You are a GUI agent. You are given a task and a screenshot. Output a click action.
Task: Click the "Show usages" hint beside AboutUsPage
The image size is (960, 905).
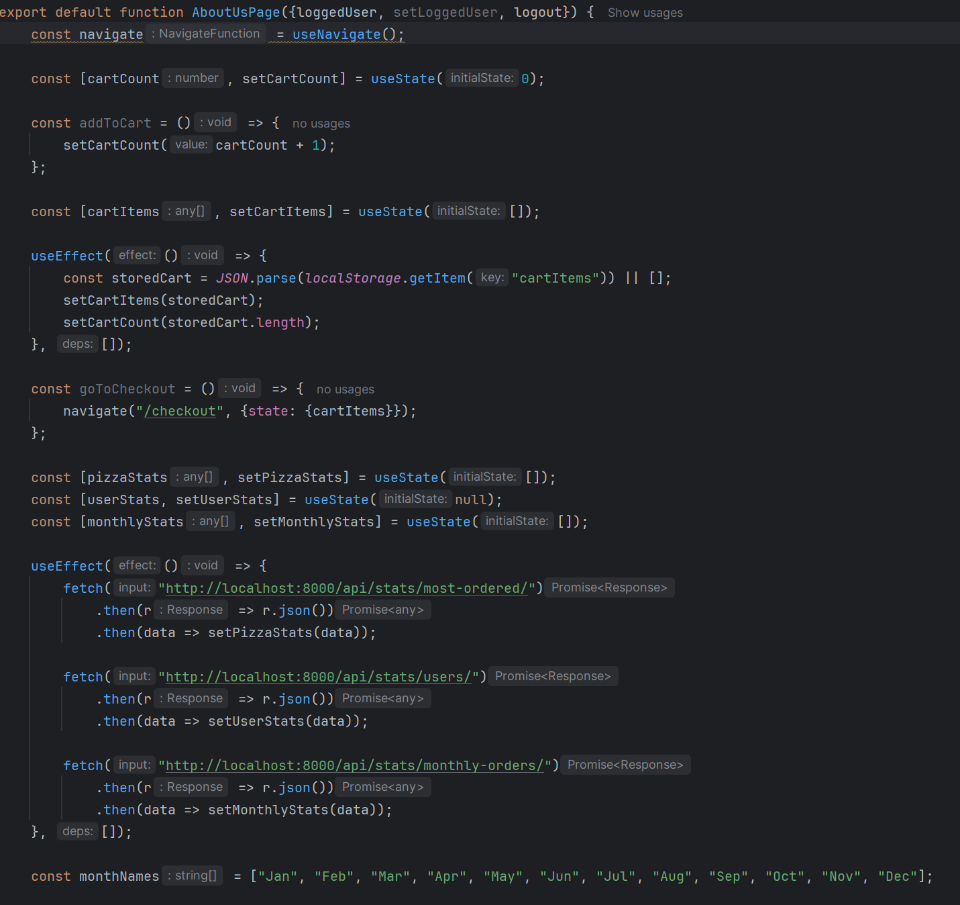click(645, 13)
